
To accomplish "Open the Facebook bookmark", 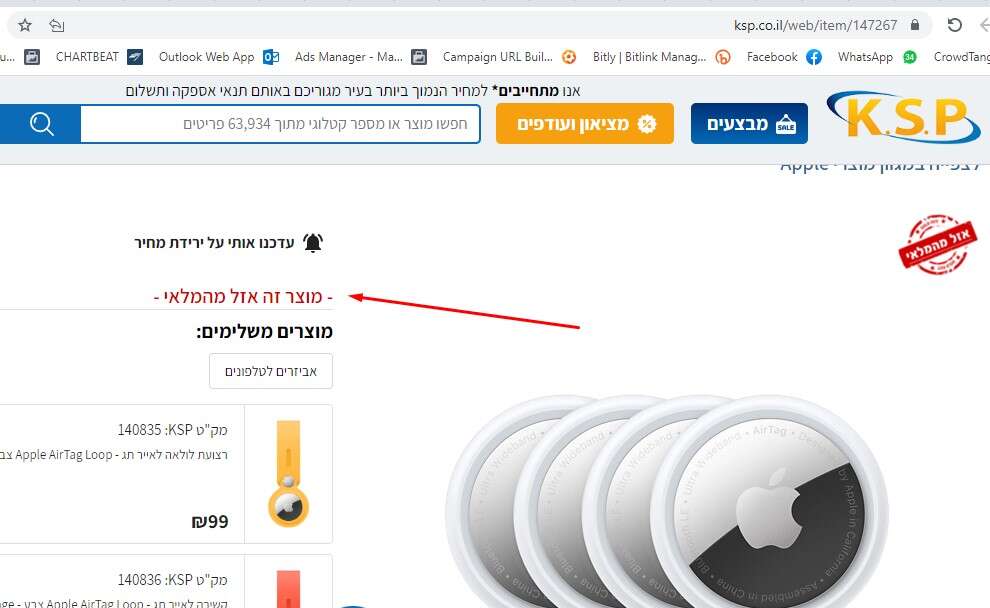I will click(784, 57).
